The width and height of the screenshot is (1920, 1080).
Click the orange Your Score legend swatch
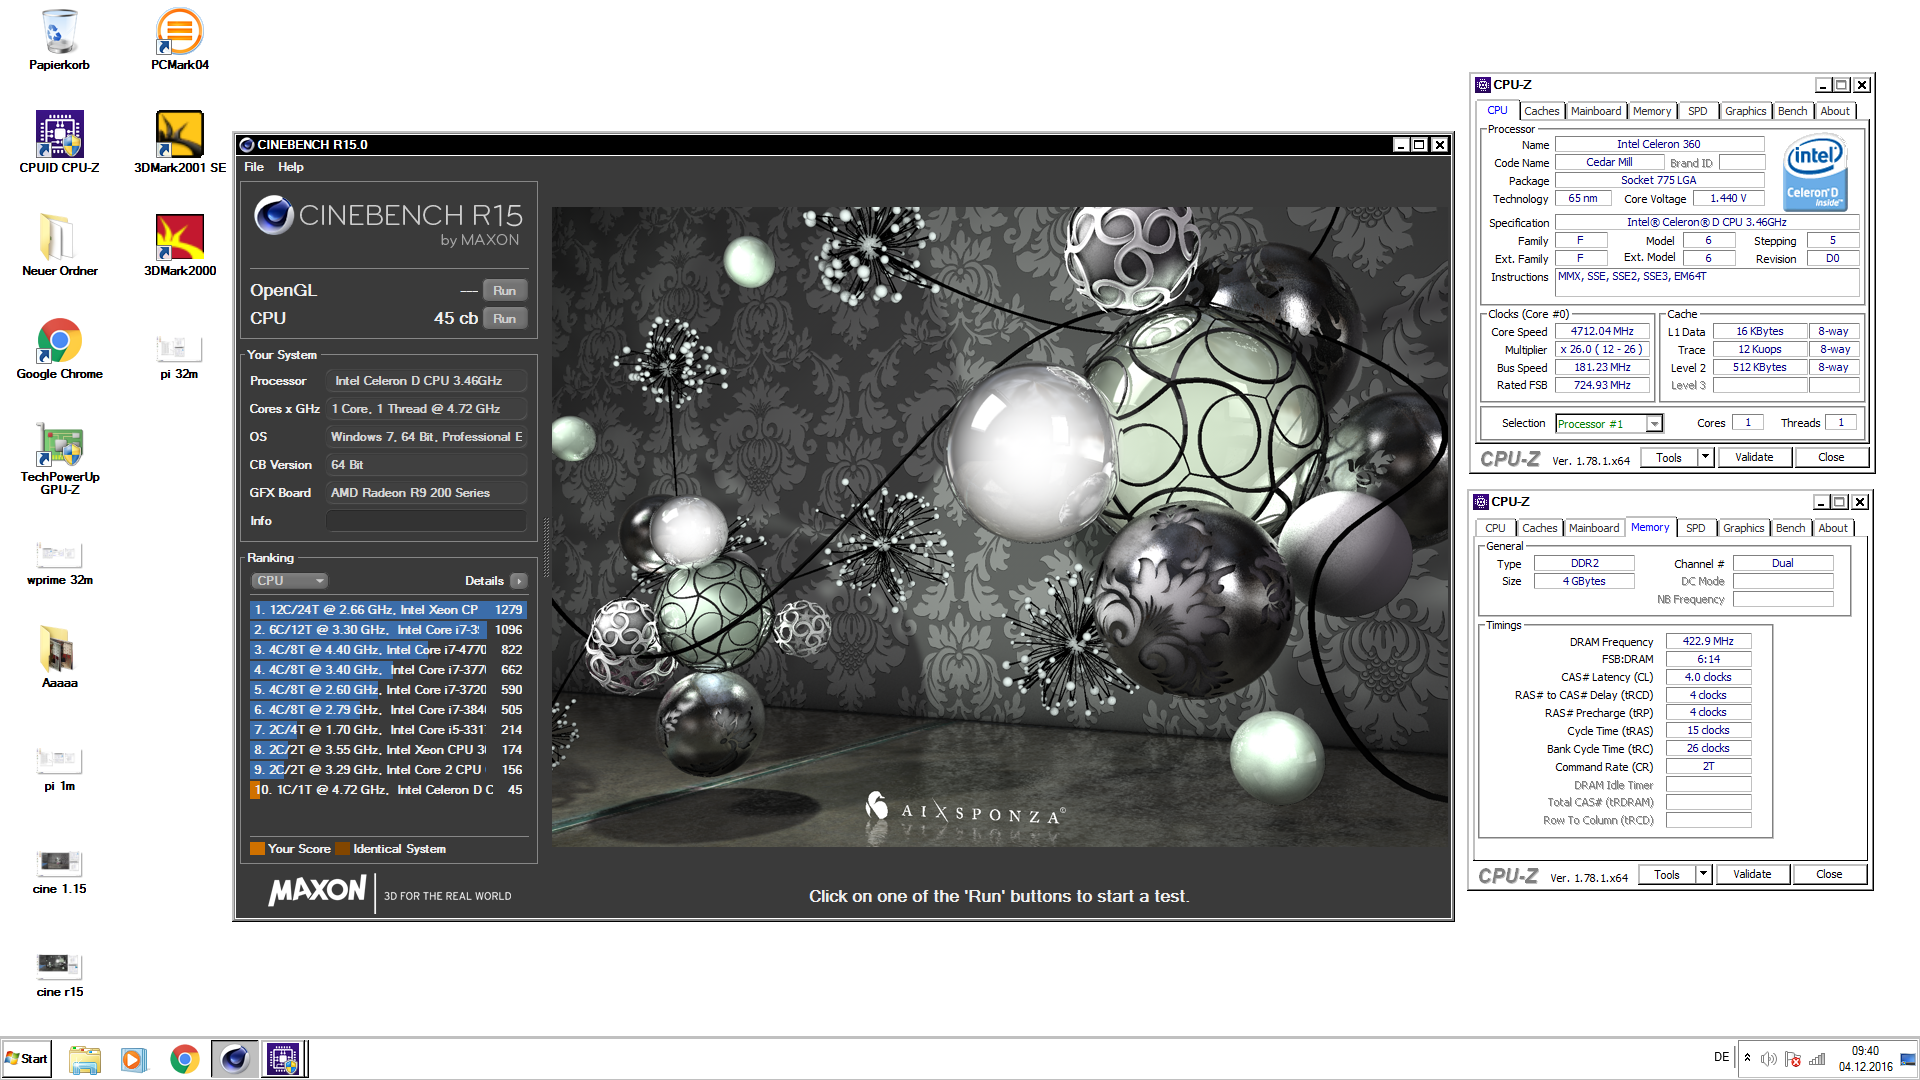point(257,849)
